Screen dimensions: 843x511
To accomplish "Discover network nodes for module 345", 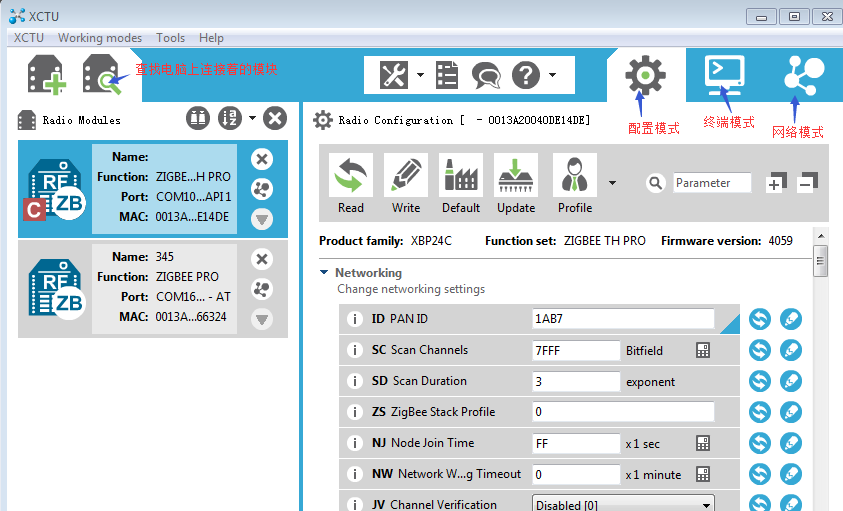I will coord(262,289).
